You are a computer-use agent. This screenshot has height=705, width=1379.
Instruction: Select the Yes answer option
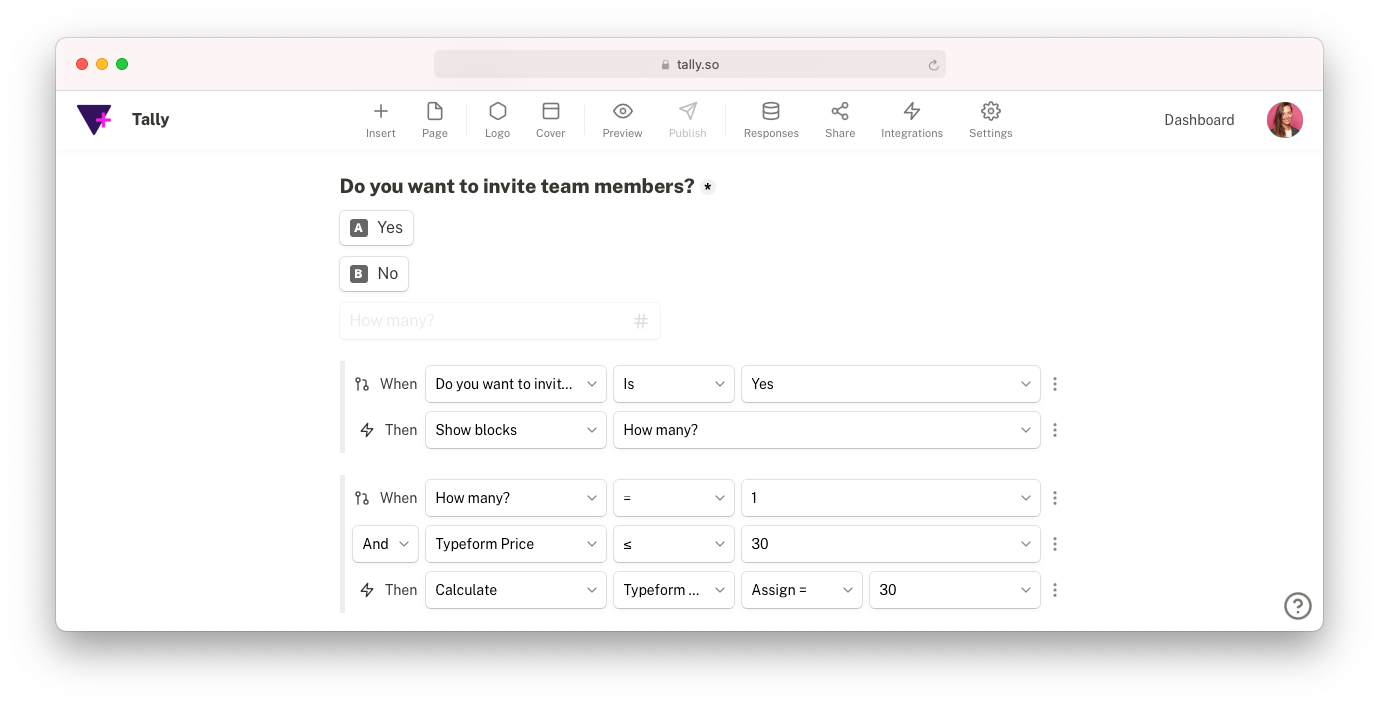tap(376, 228)
